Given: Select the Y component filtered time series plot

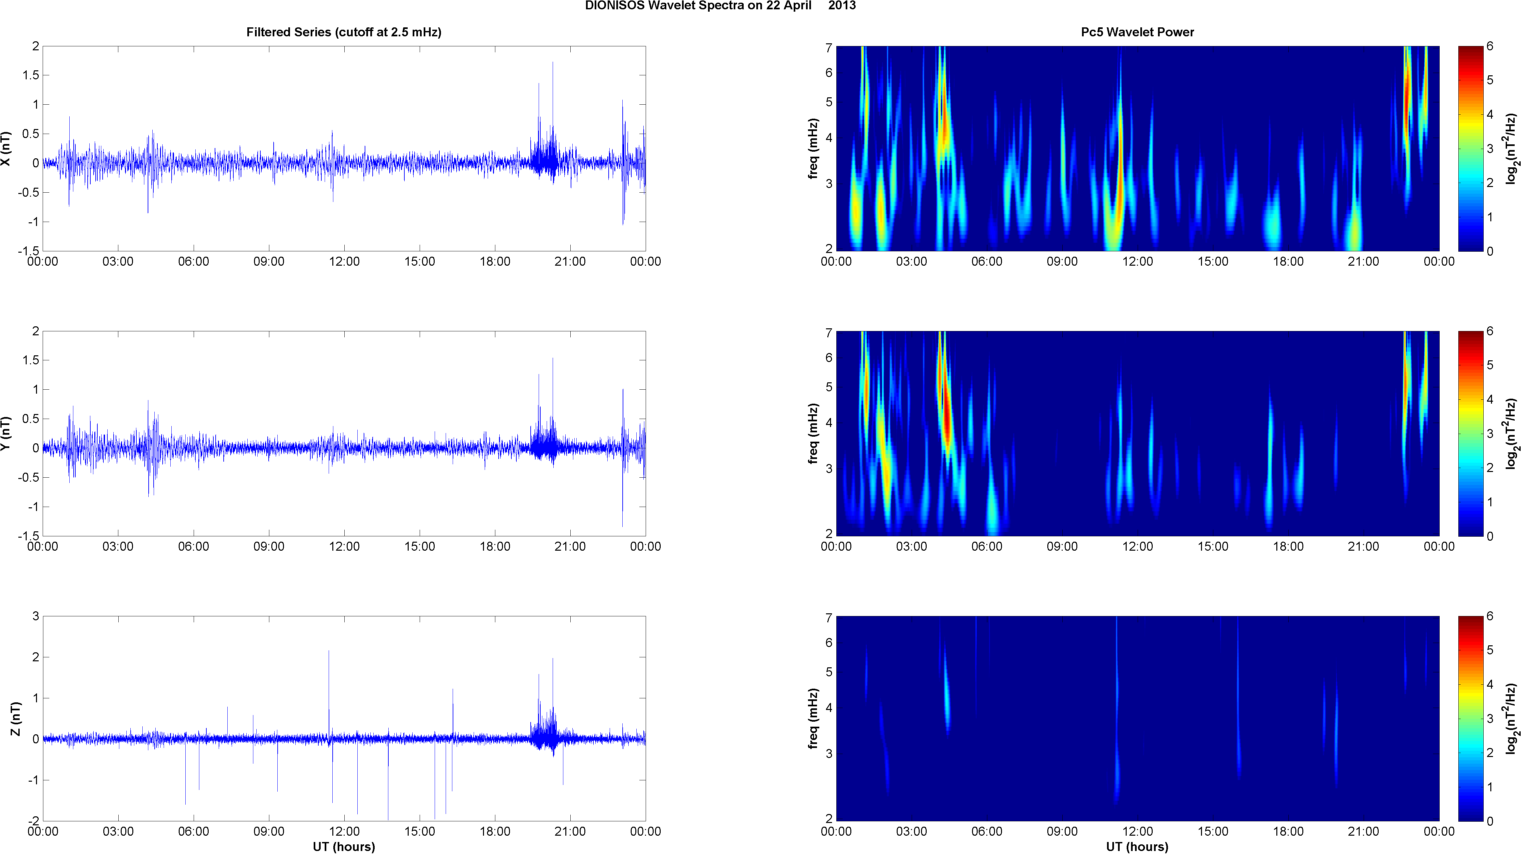Looking at the screenshot, I should click(344, 433).
